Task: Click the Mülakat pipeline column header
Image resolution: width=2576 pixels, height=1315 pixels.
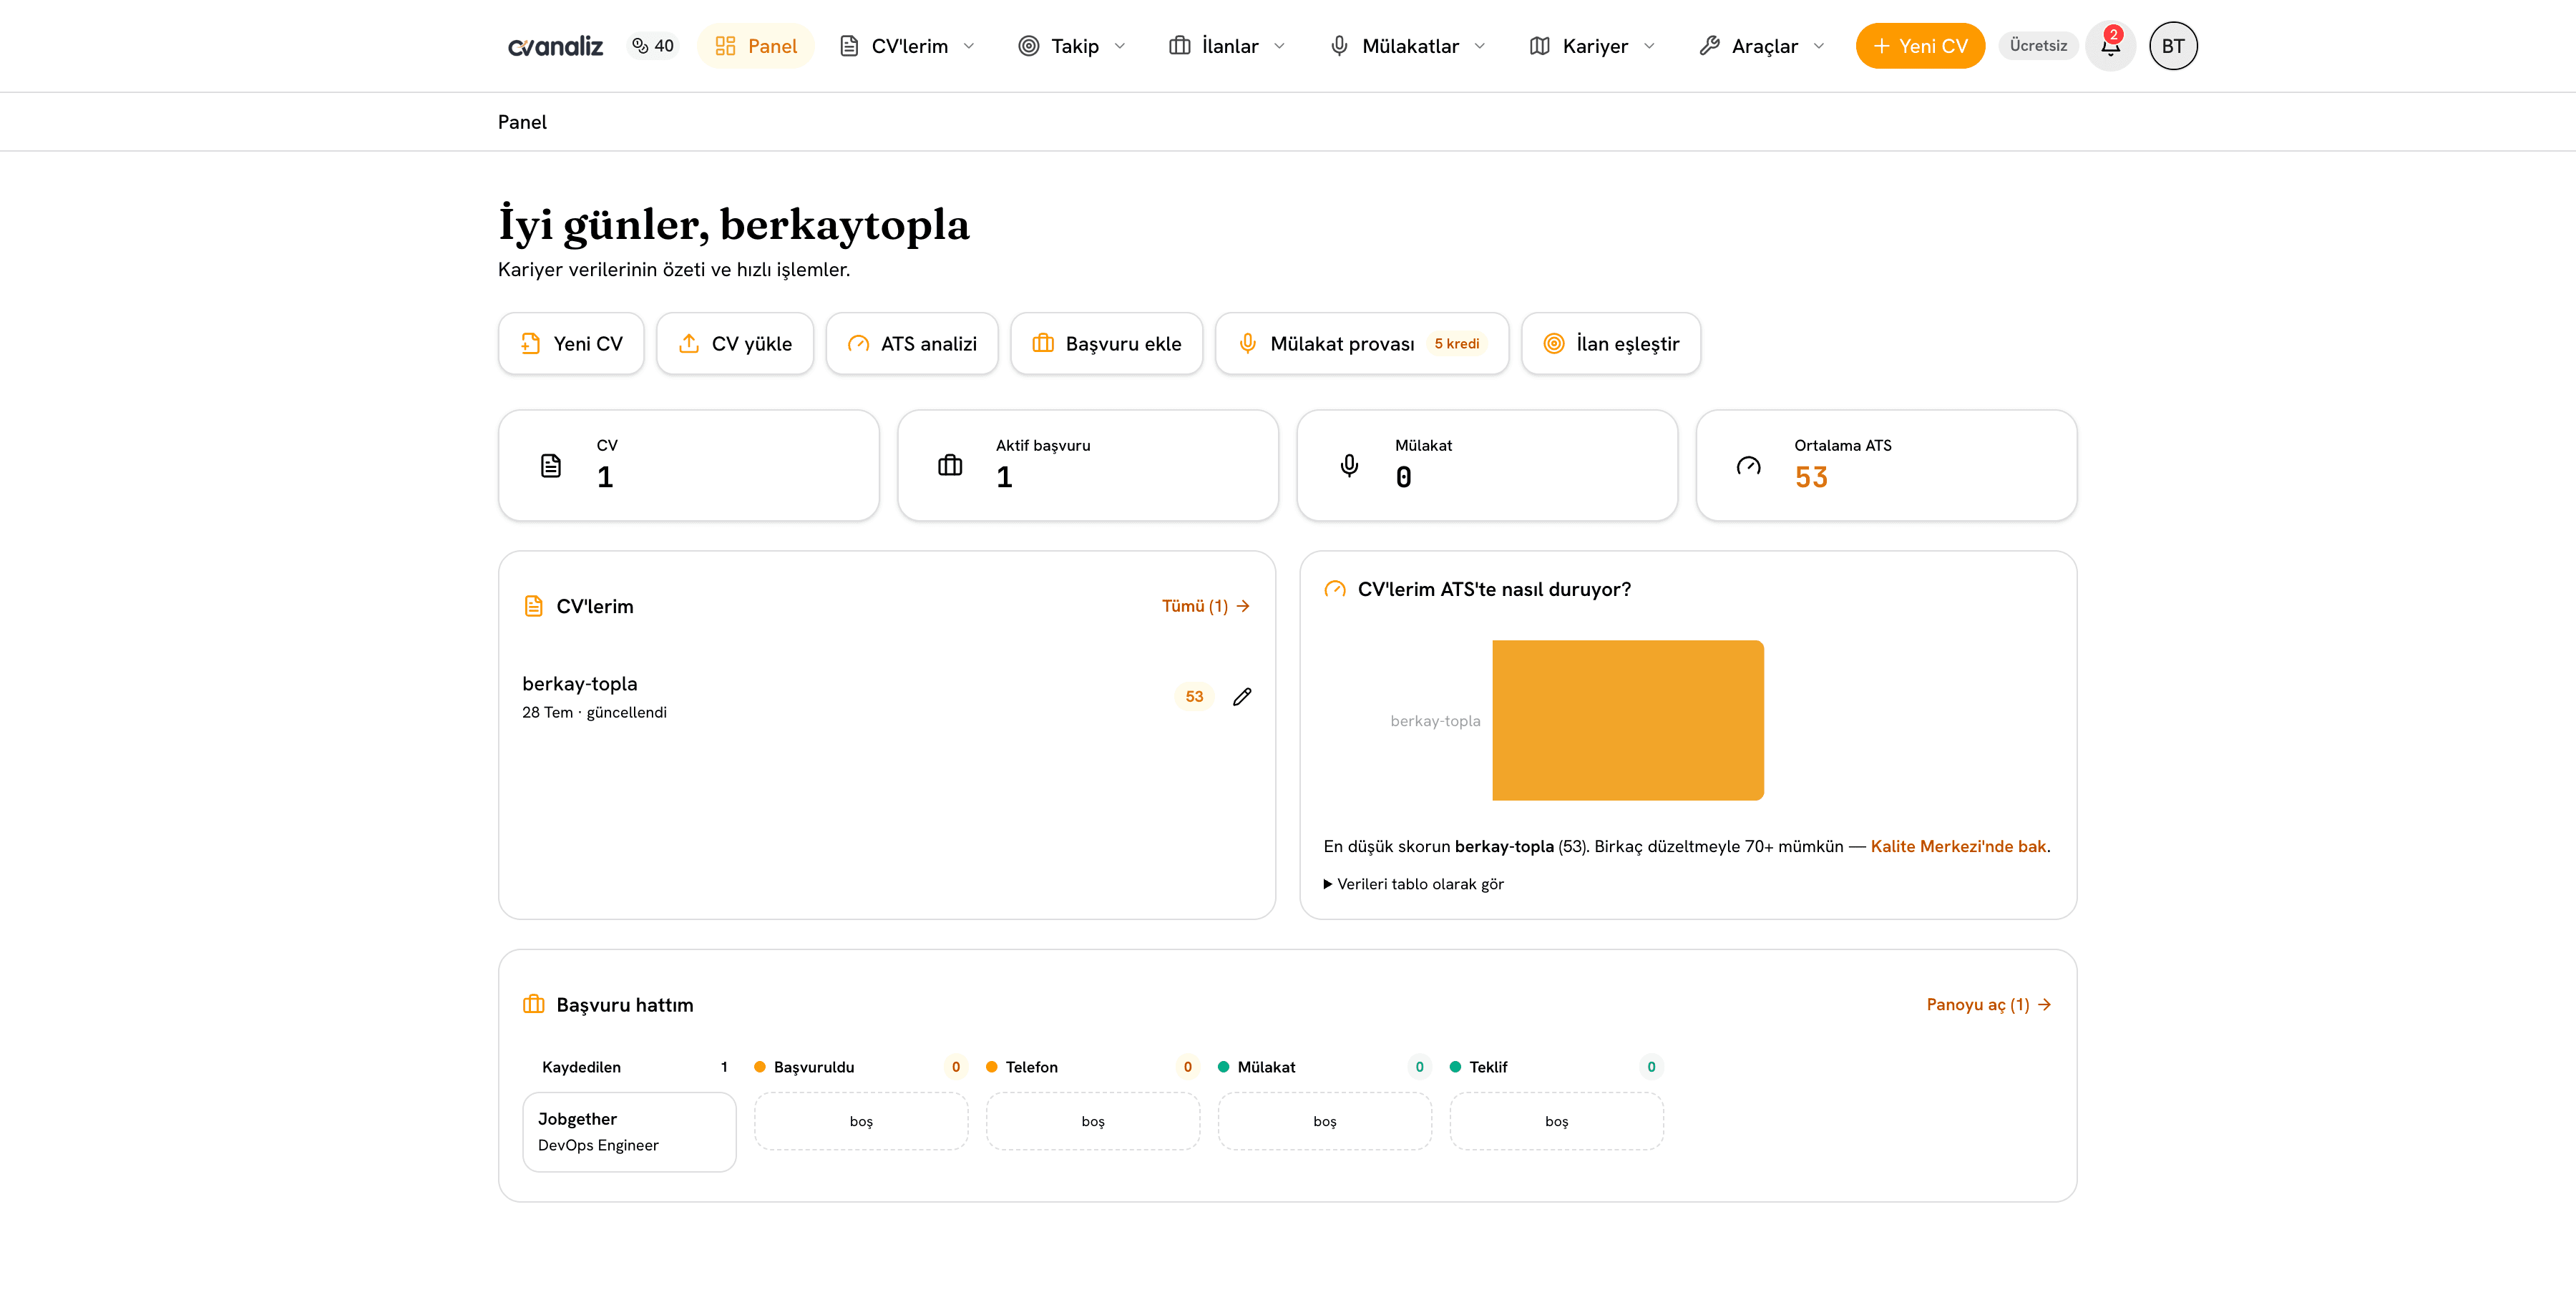Action: coord(1266,1067)
